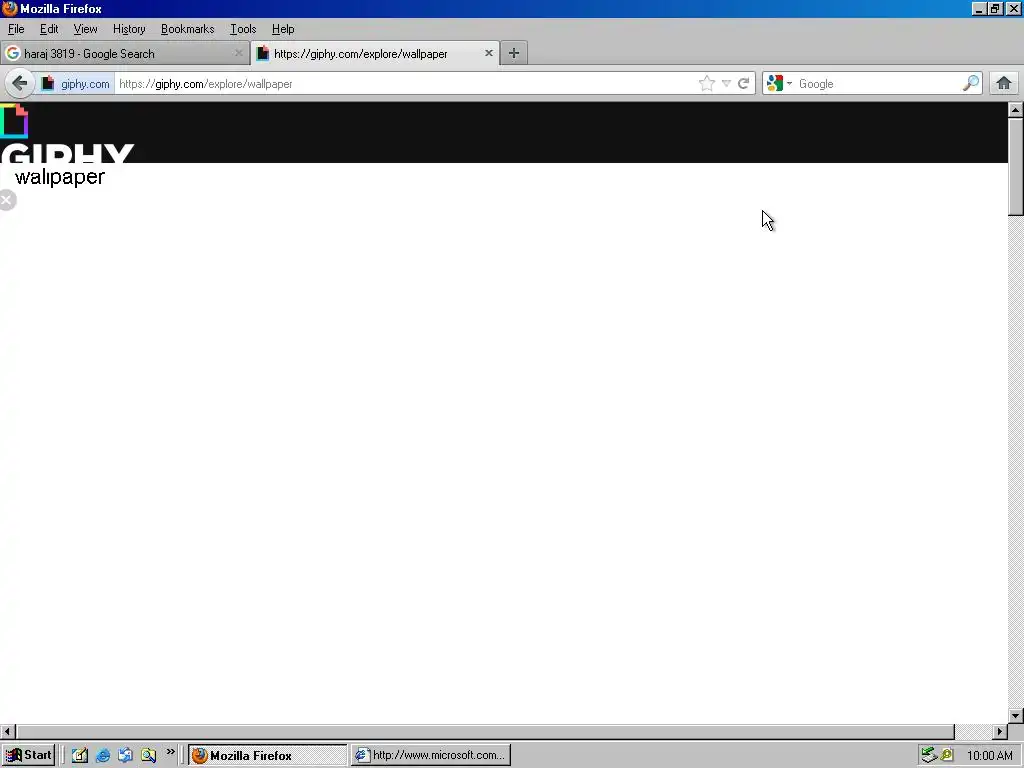Screen dimensions: 1024x768
Task: Click the horizontal scrollbar left arrow
Action: pyautogui.click(x=7, y=731)
